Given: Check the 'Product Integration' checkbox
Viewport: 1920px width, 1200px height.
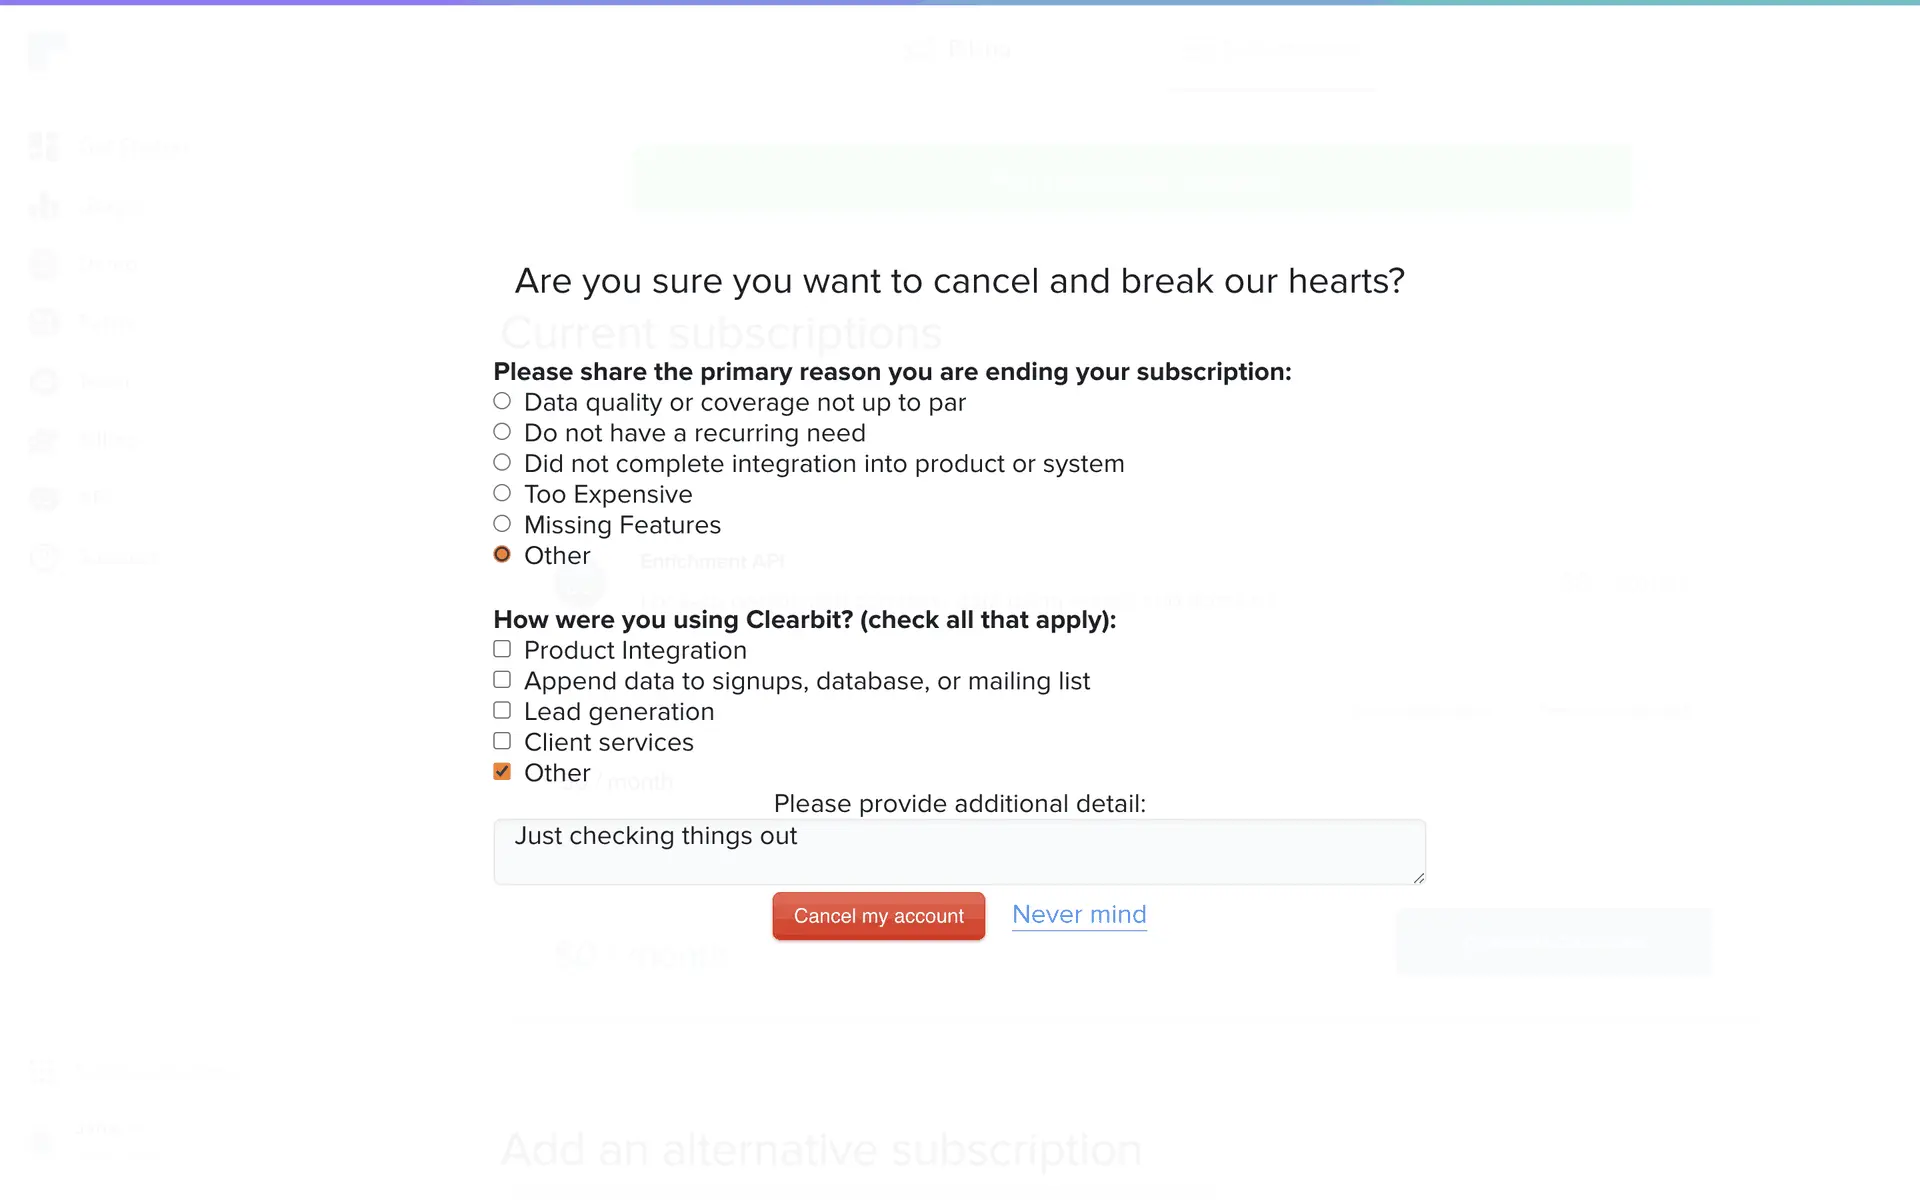Looking at the screenshot, I should click(x=502, y=649).
